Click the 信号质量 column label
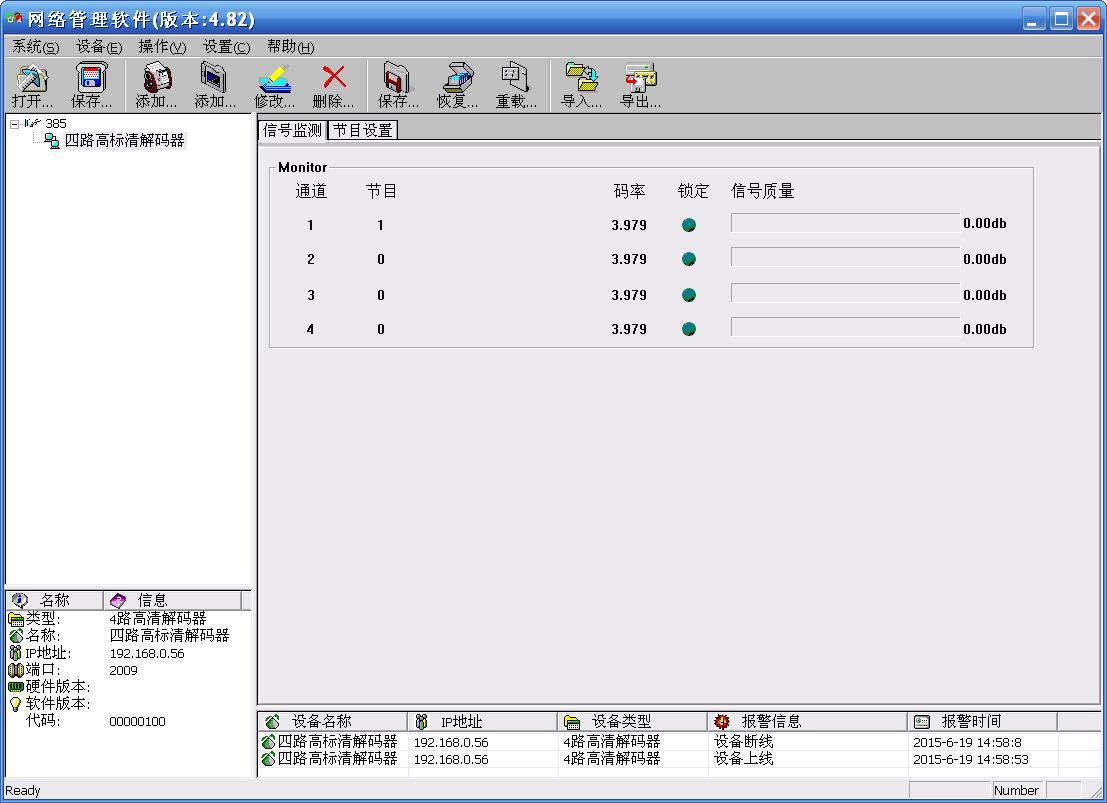 (x=762, y=191)
